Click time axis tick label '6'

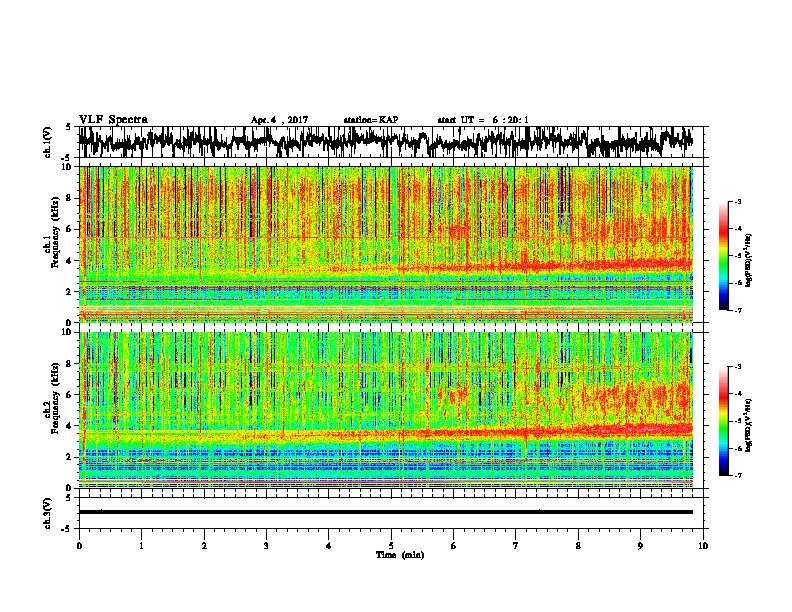pos(453,546)
